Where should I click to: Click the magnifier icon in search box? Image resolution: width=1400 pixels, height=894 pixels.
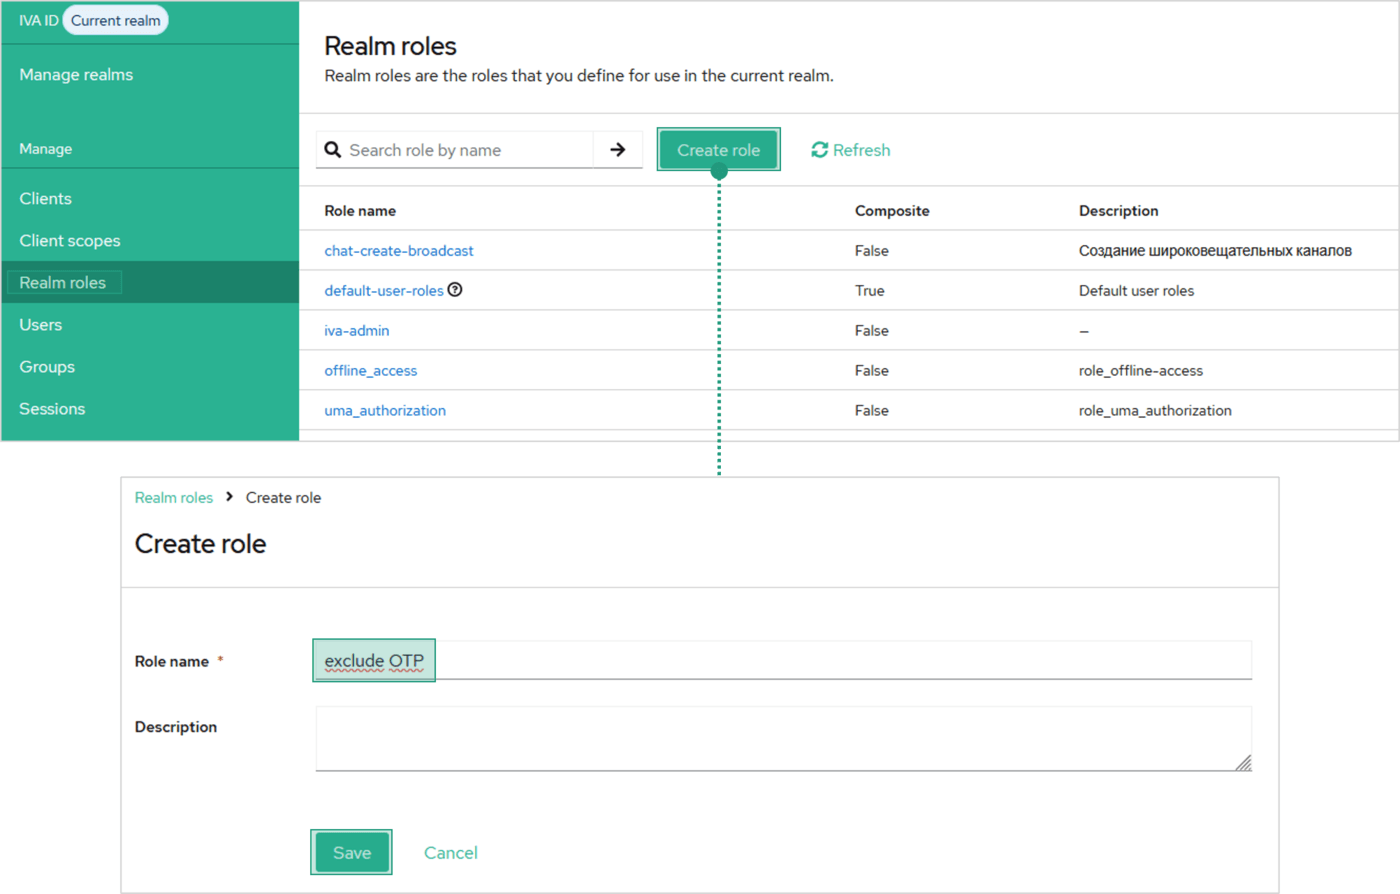(333, 150)
